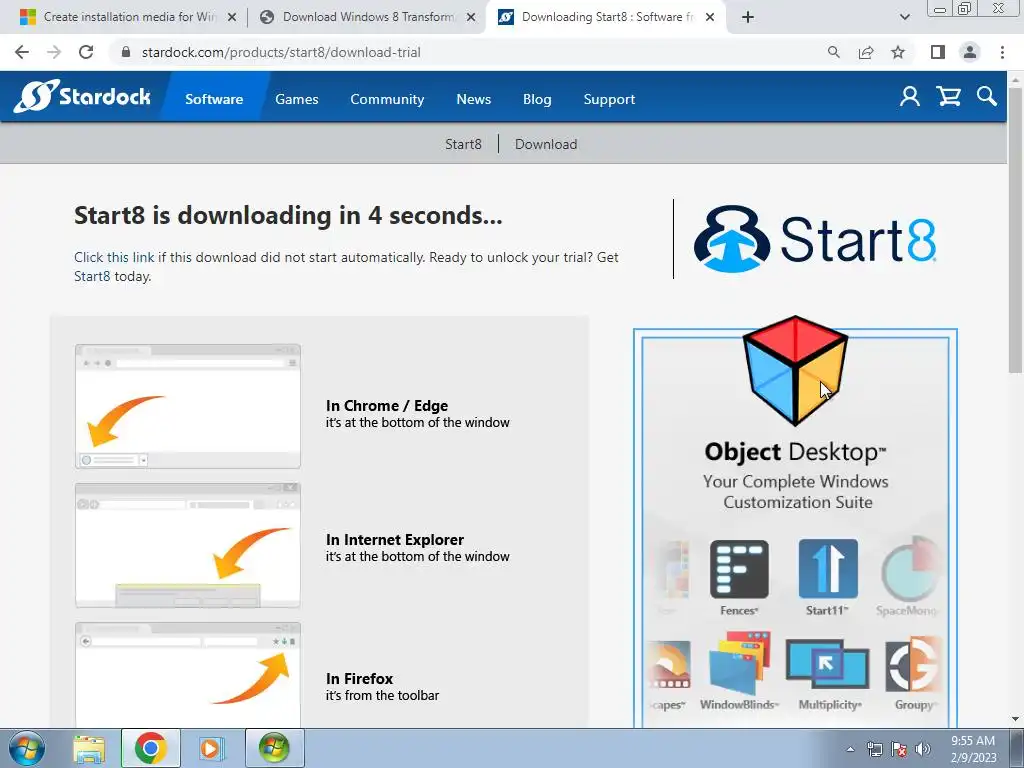1024x768 pixels.
Task: Click the Chrome zoom magnifier icon
Action: click(833, 52)
